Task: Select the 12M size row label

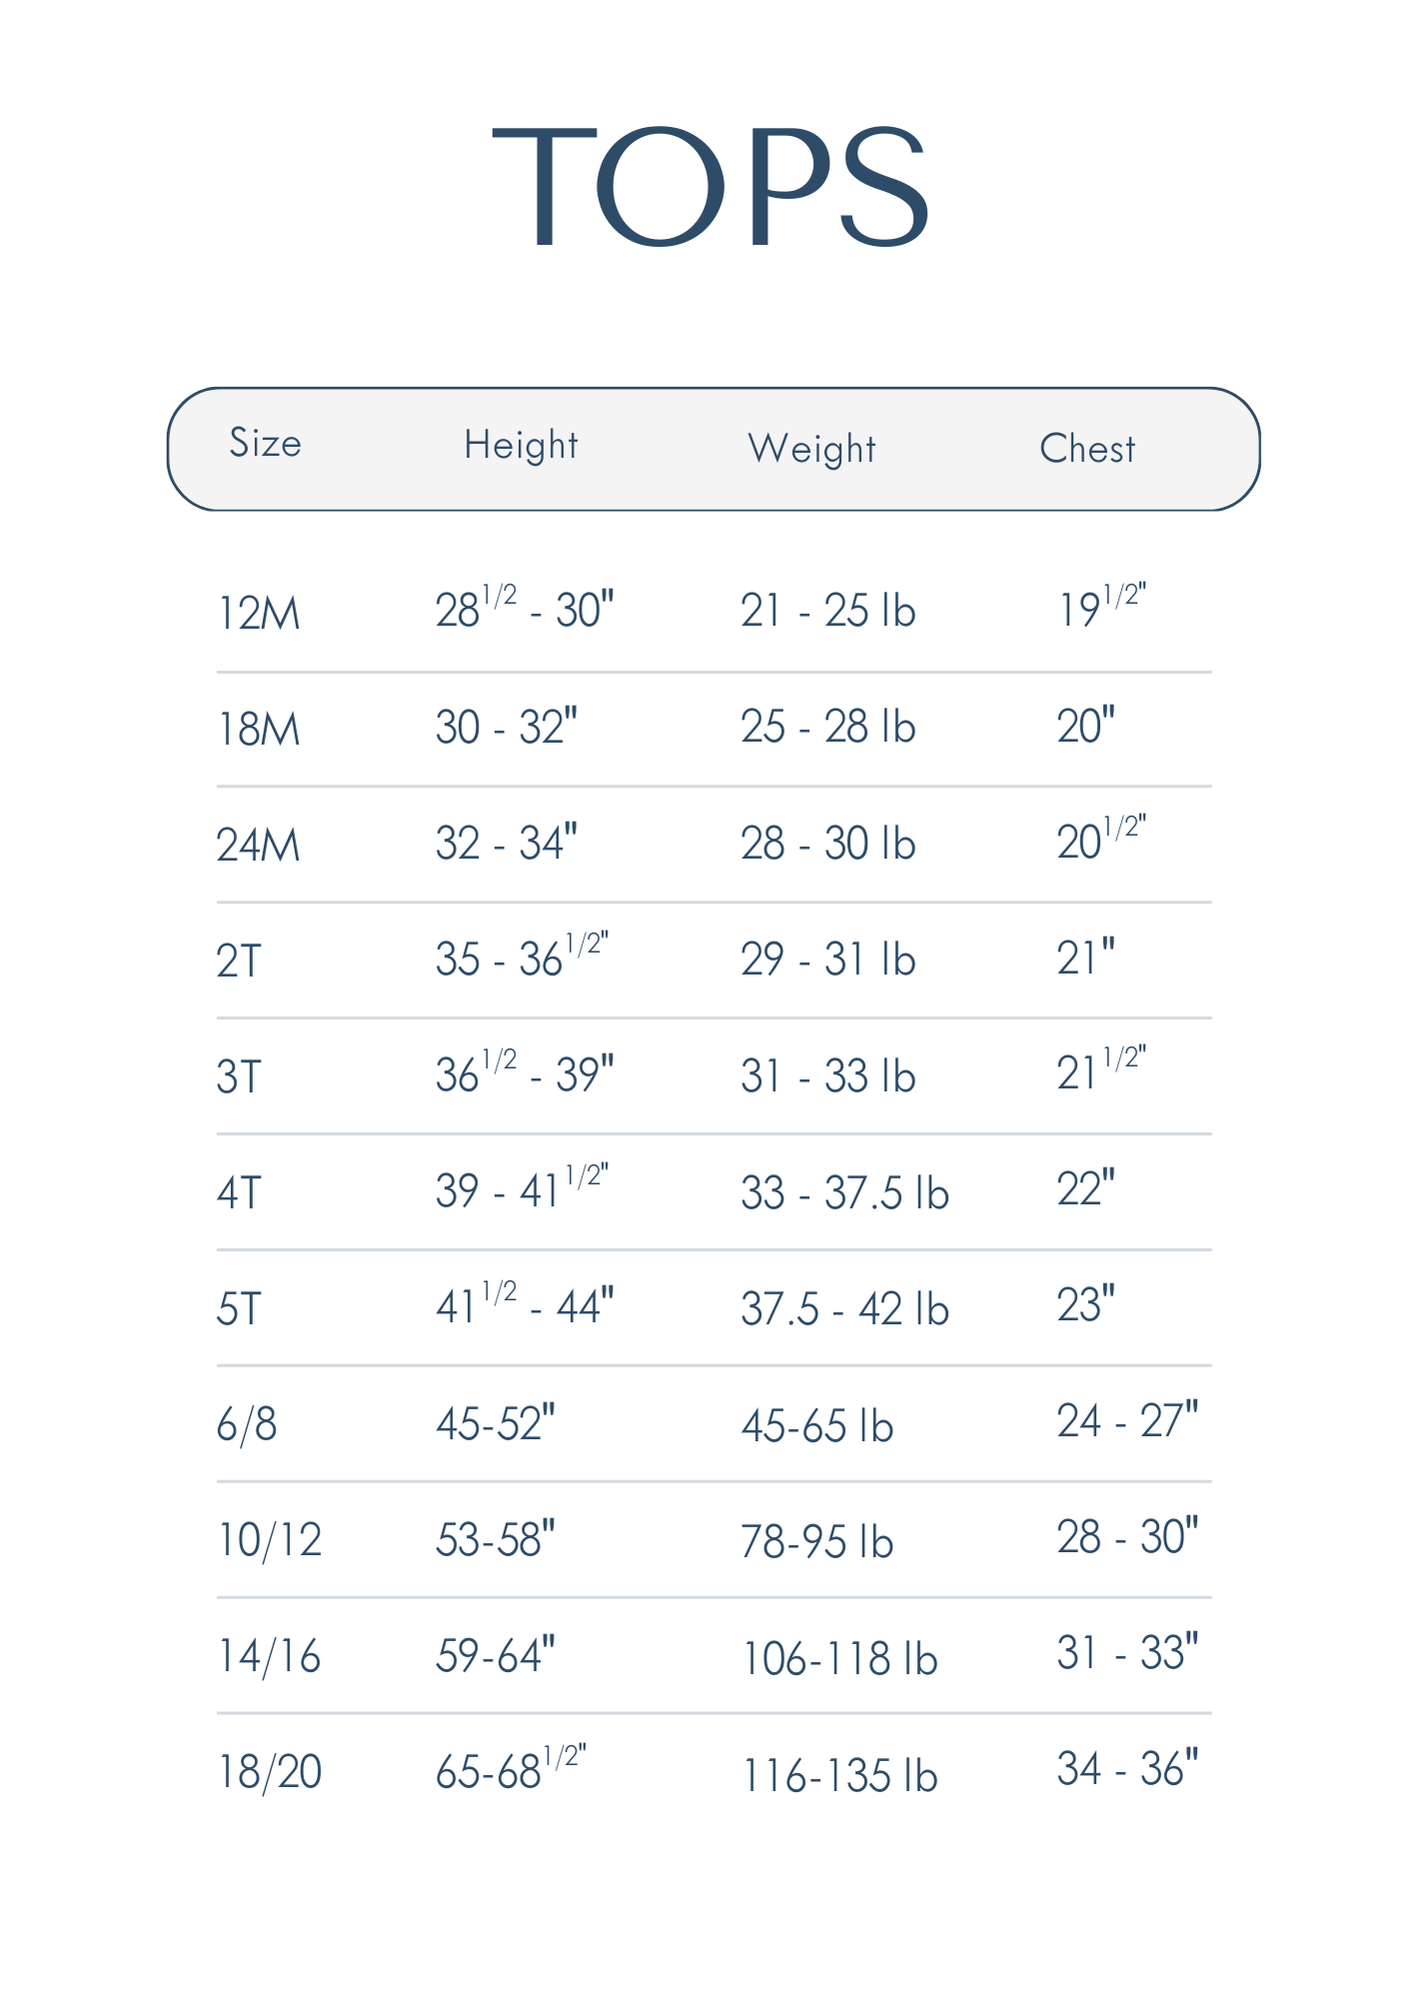Action: pos(259,613)
